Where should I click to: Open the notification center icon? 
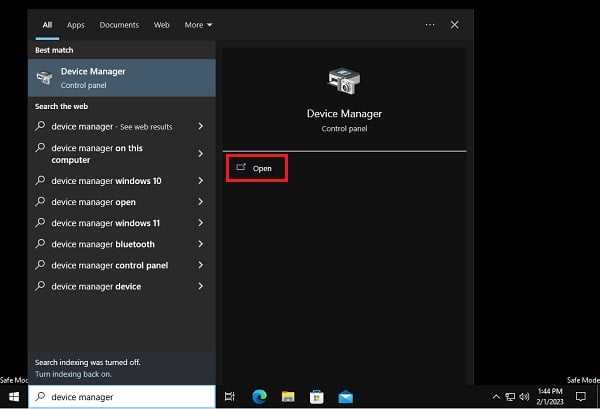(x=580, y=397)
